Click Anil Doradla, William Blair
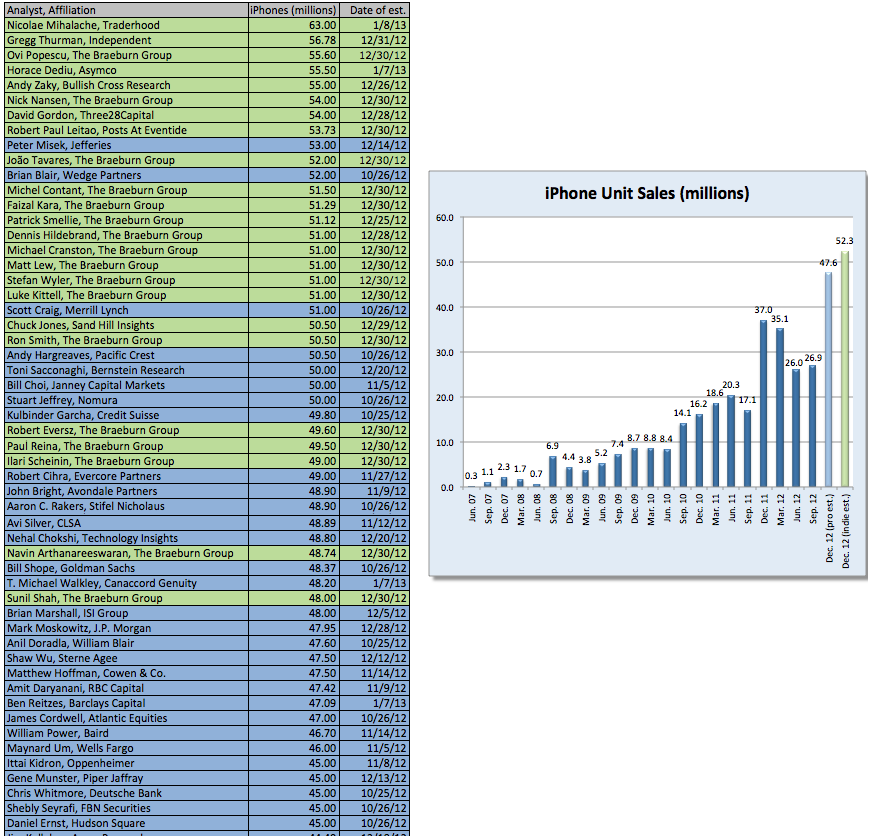872x836 pixels. 126,644
